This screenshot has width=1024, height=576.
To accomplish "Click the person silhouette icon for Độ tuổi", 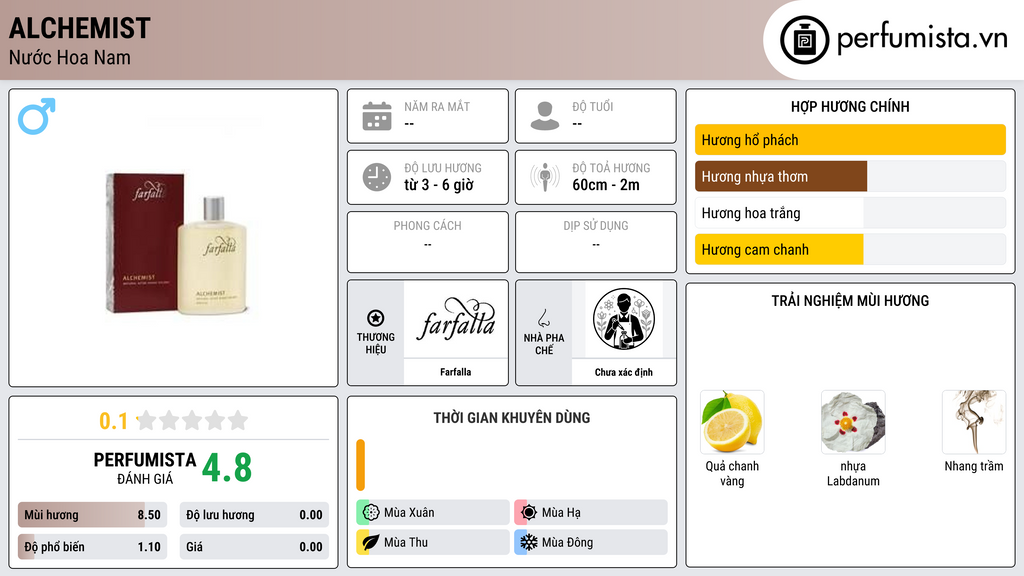I will point(545,116).
